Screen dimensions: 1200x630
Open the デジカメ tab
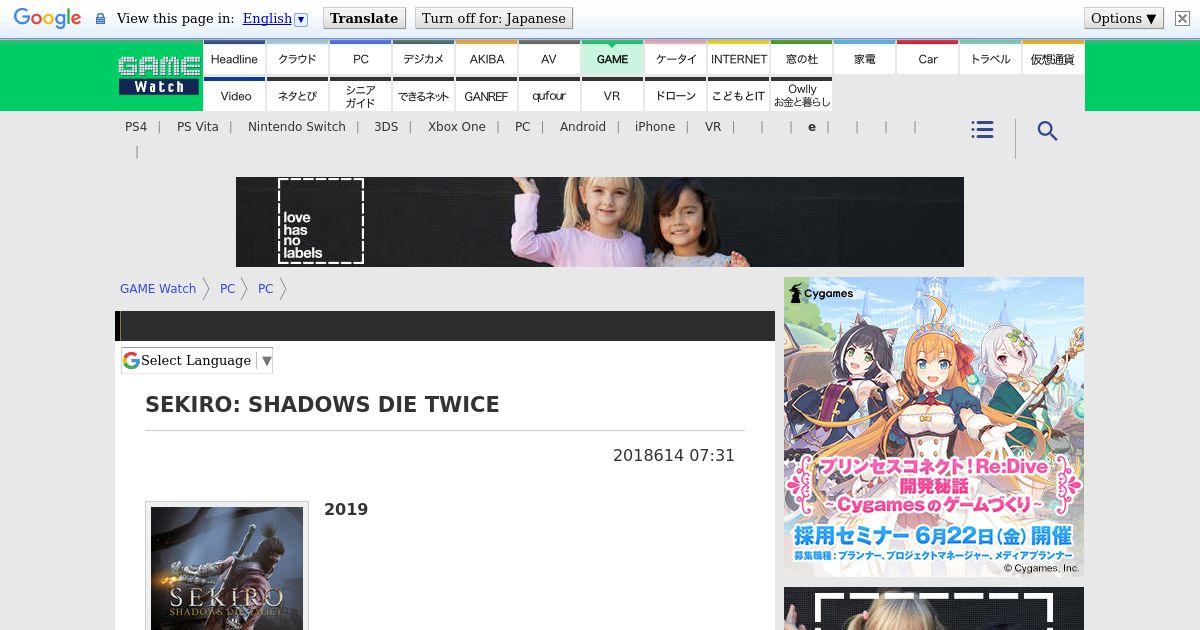click(x=423, y=58)
